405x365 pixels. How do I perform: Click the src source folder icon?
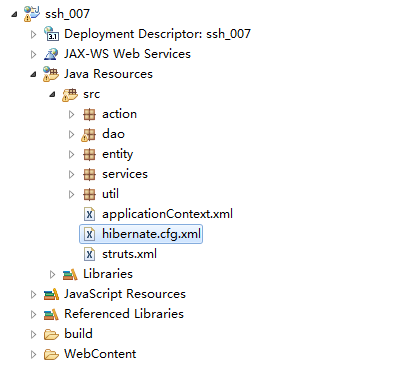tap(70, 95)
